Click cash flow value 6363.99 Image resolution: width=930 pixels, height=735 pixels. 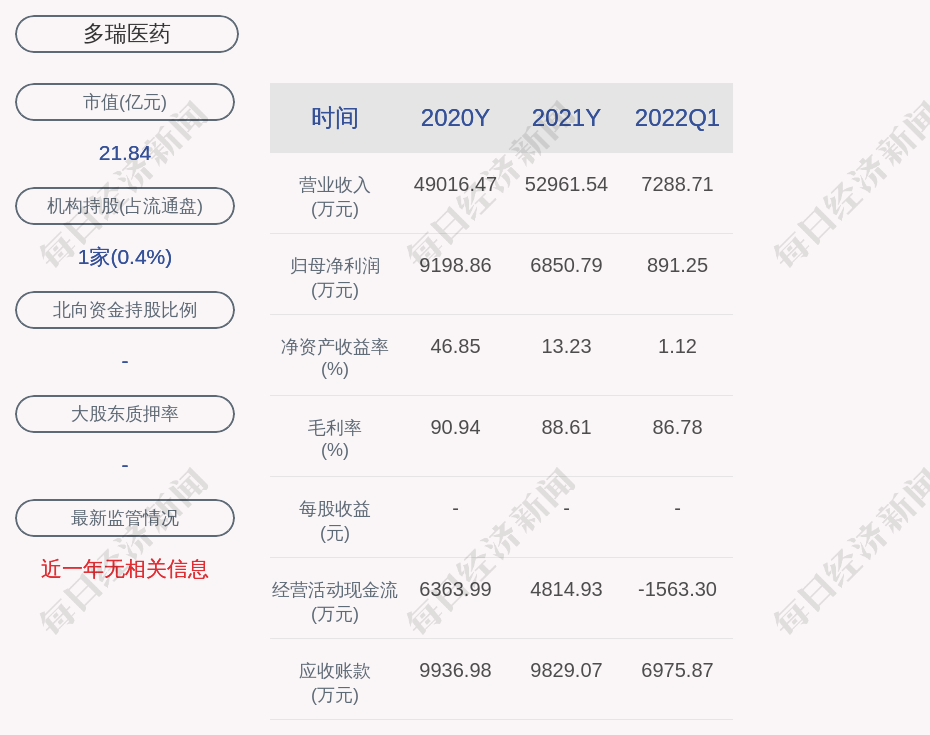(455, 589)
